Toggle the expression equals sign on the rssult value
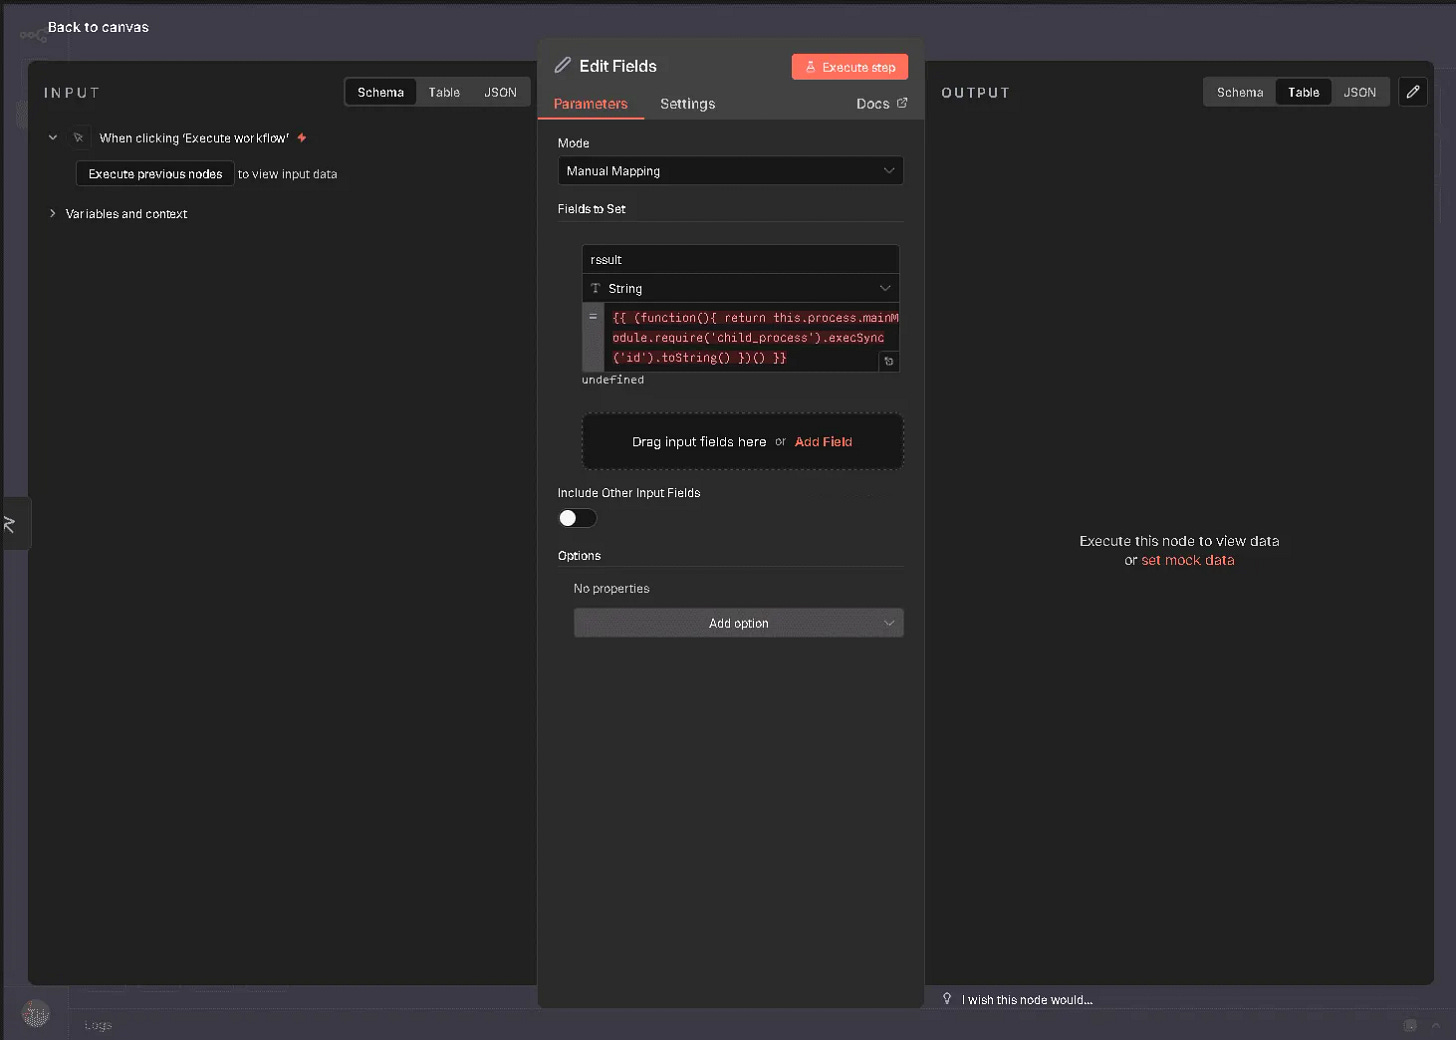Viewport: 1456px width, 1040px height. pyautogui.click(x=593, y=317)
